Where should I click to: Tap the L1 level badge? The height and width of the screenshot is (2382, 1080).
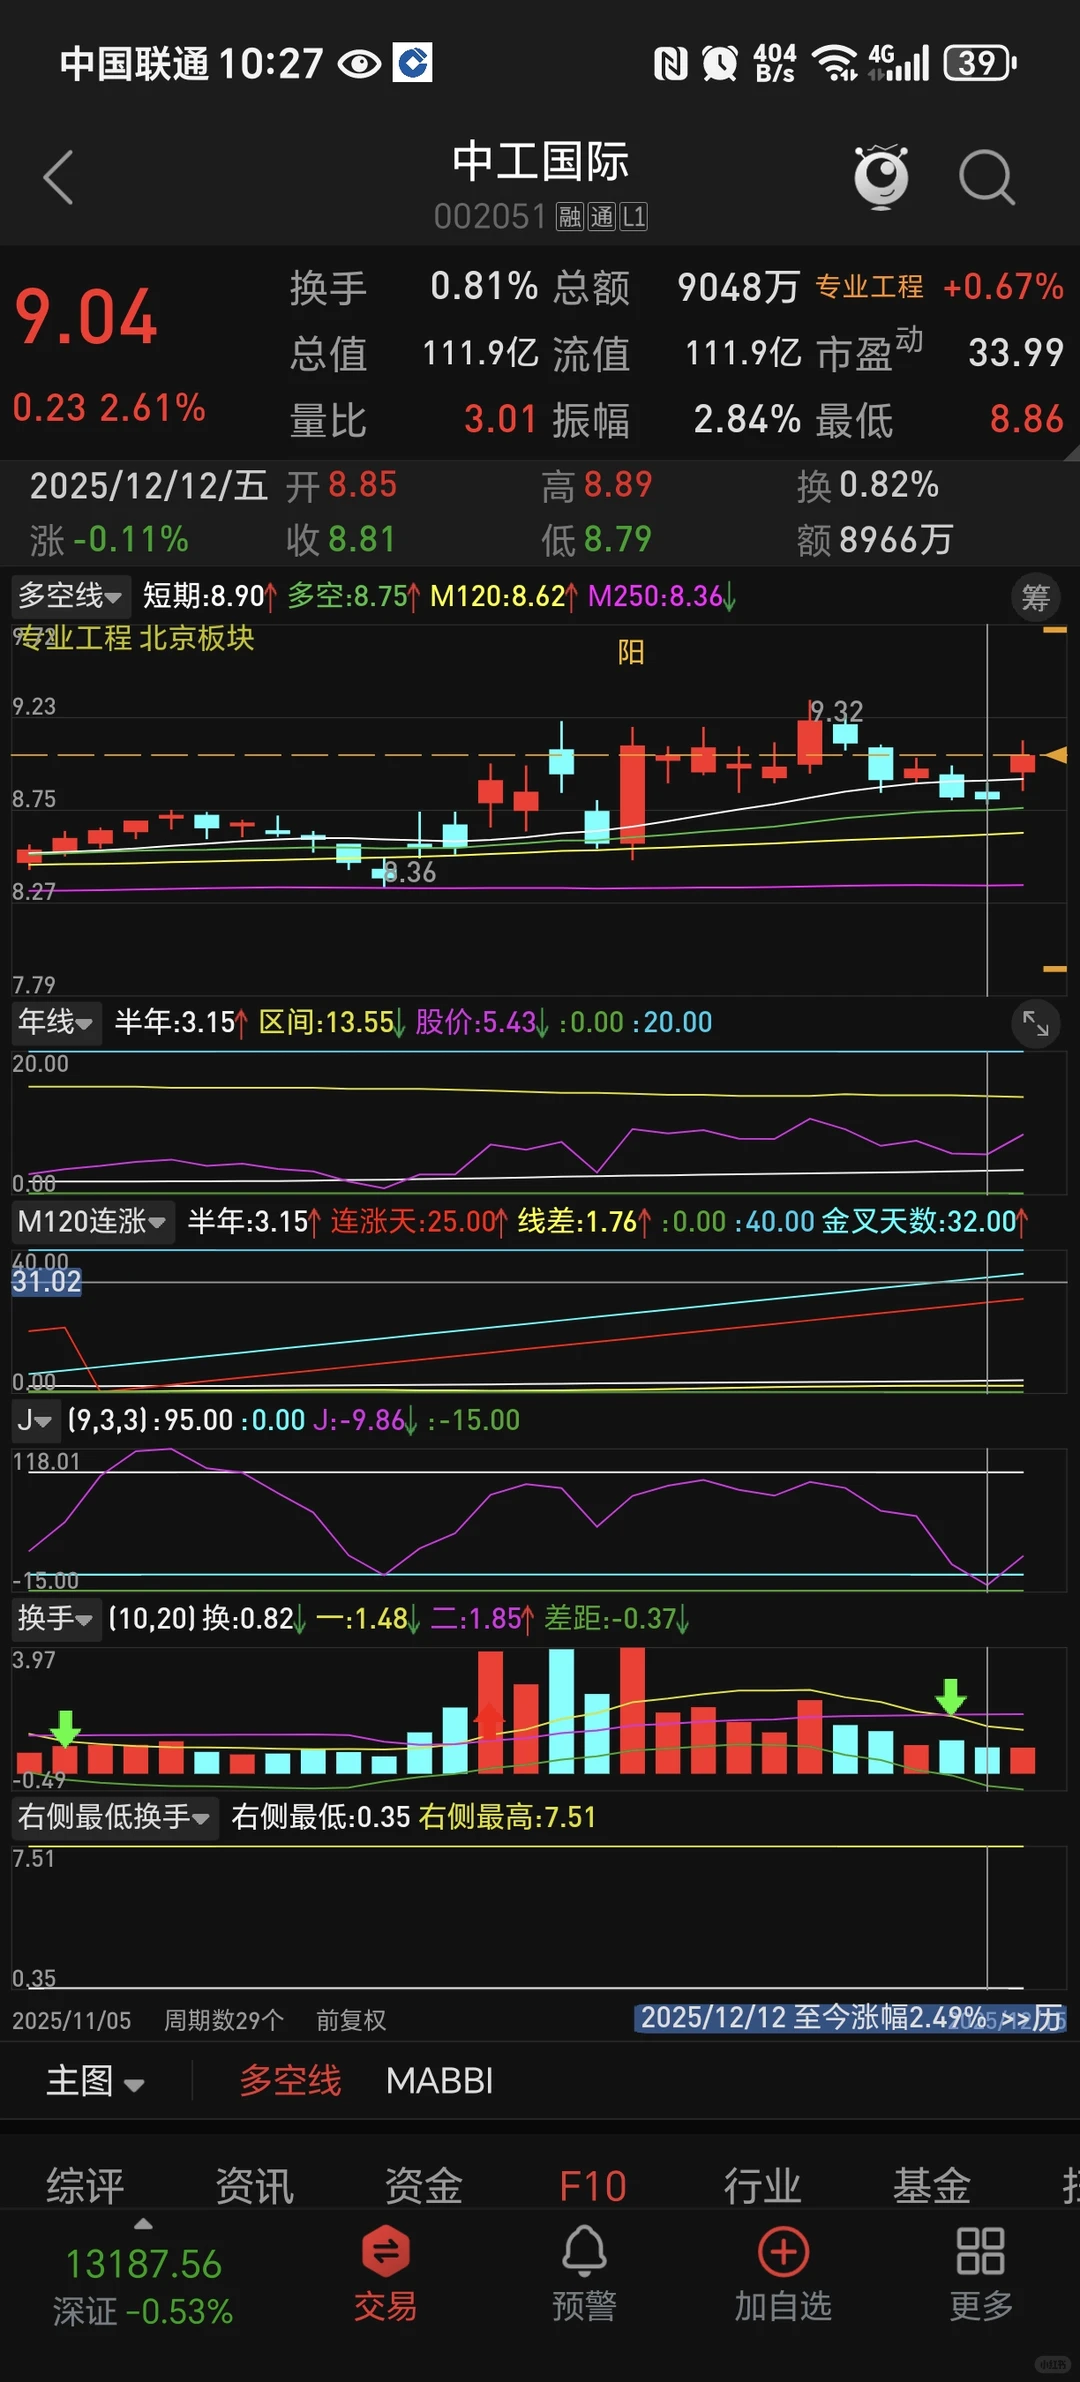click(x=634, y=217)
